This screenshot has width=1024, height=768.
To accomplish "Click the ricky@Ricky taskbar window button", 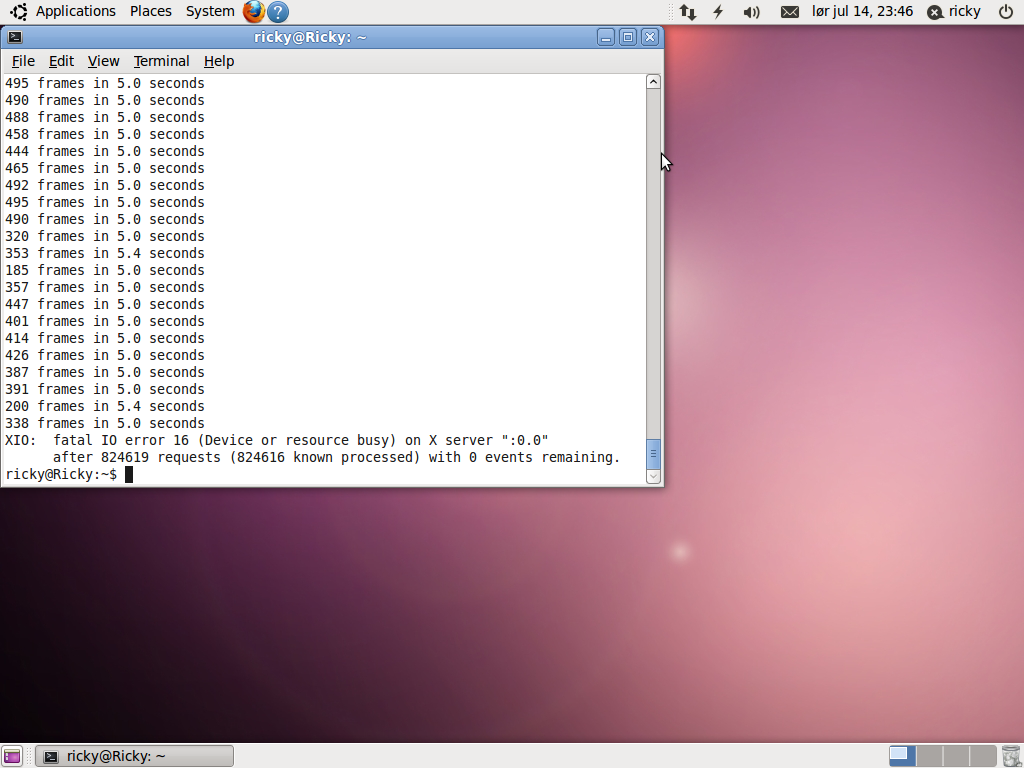I will (x=135, y=756).
